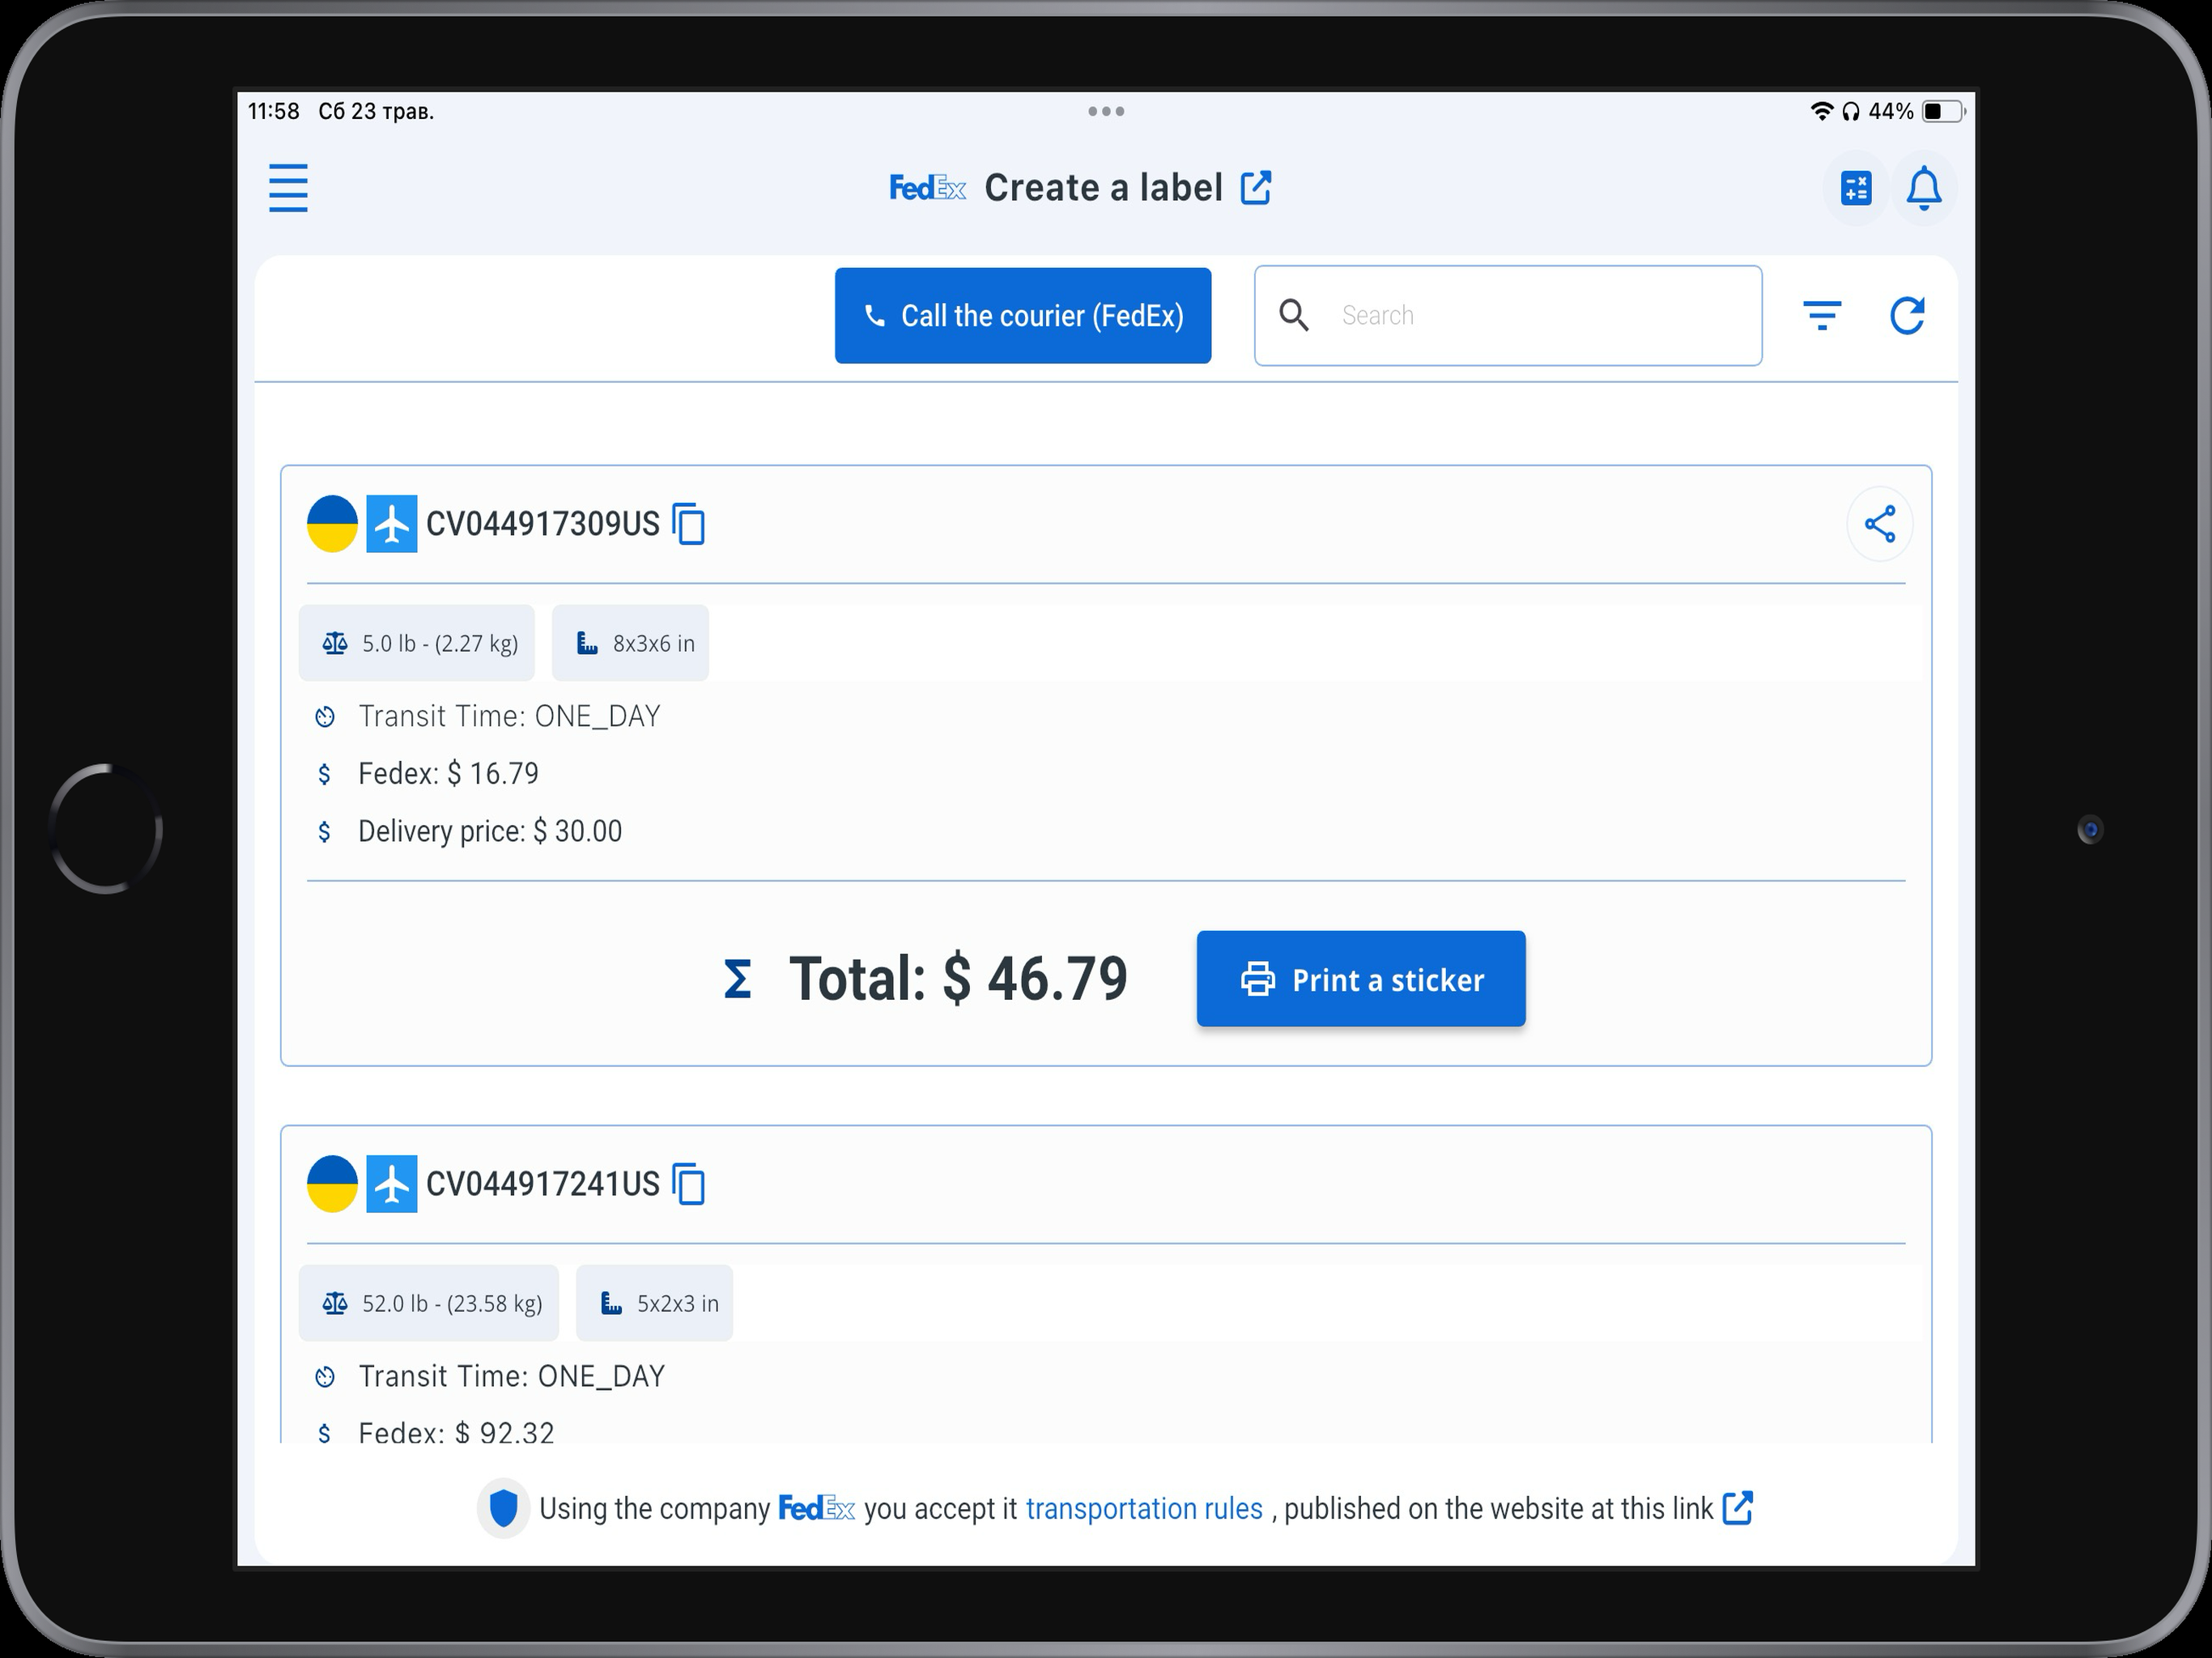Click airplane icon on CV044917309US card
The height and width of the screenshot is (1658, 2212).
point(392,524)
